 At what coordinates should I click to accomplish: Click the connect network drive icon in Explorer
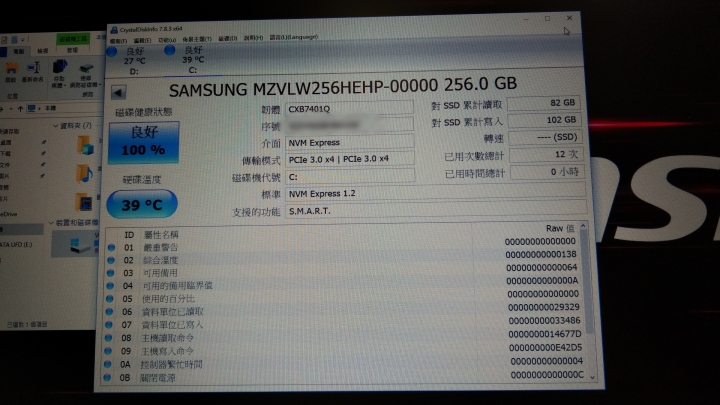pos(85,75)
